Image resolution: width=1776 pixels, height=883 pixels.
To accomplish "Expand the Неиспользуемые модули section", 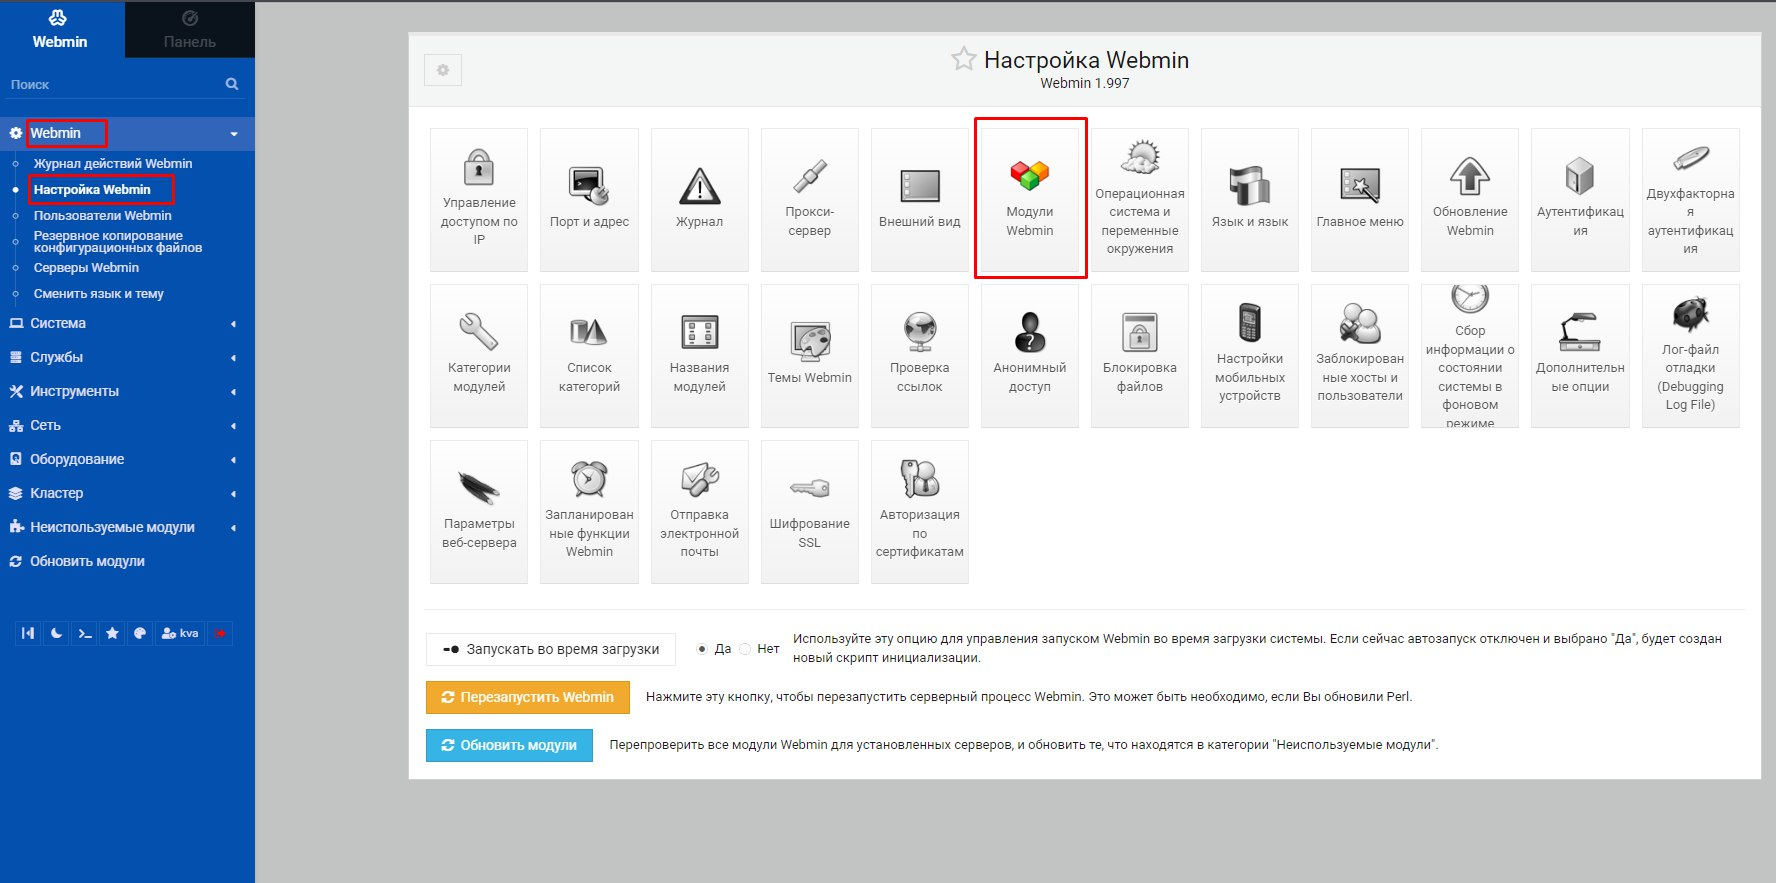I will 120,527.
